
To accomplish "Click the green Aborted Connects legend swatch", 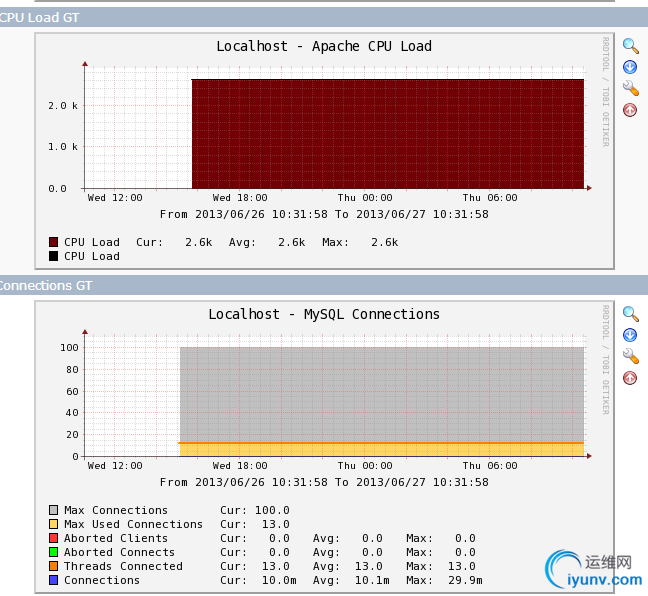I will click(x=53, y=552).
